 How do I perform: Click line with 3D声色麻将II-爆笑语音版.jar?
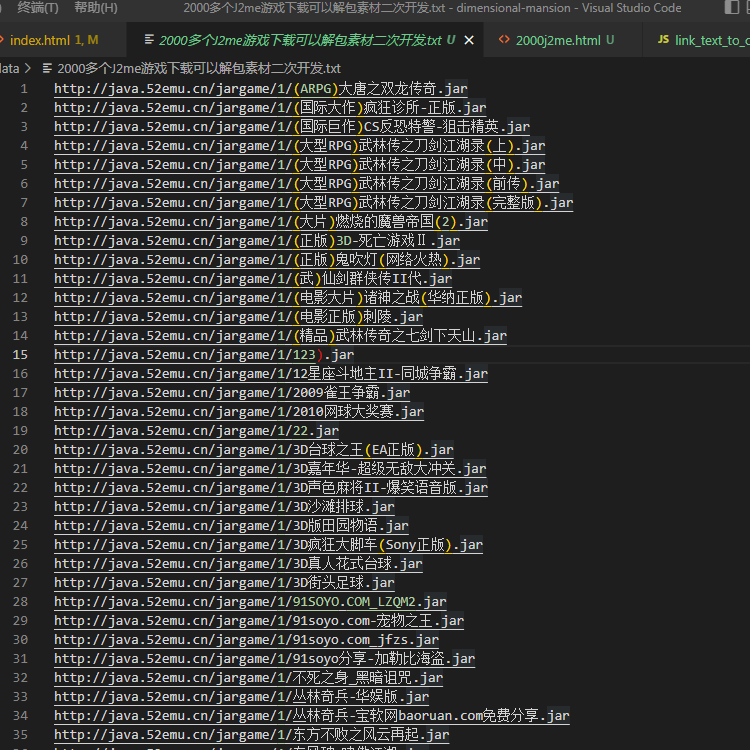(x=271, y=488)
